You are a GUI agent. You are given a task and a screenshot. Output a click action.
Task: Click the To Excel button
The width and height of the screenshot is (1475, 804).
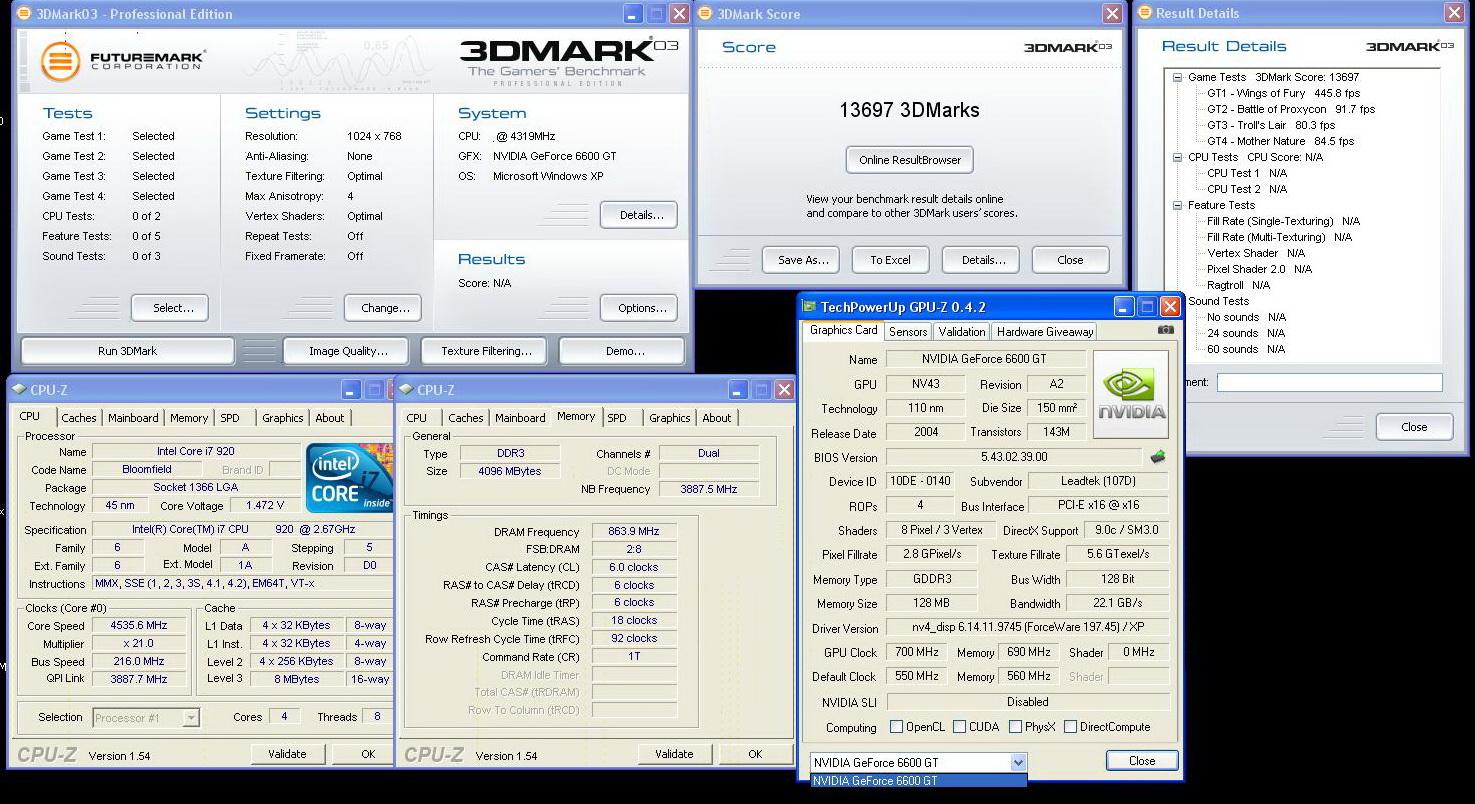[890, 260]
